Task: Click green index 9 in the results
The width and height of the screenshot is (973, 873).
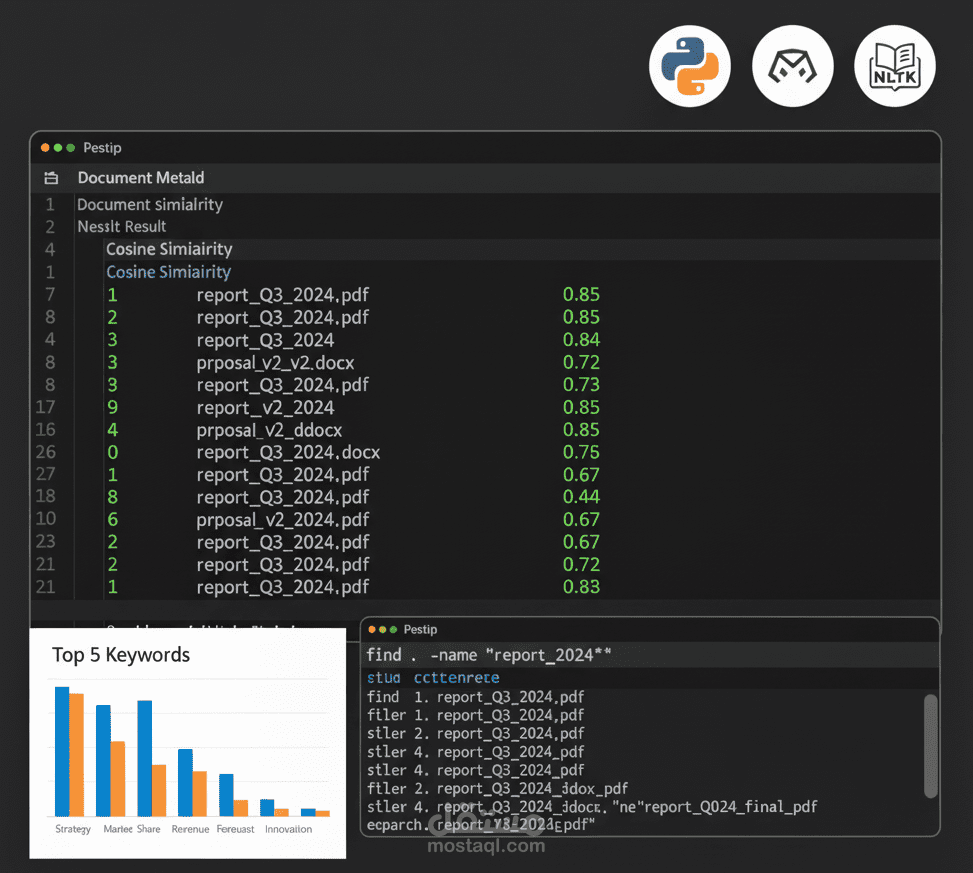Action: (x=112, y=407)
